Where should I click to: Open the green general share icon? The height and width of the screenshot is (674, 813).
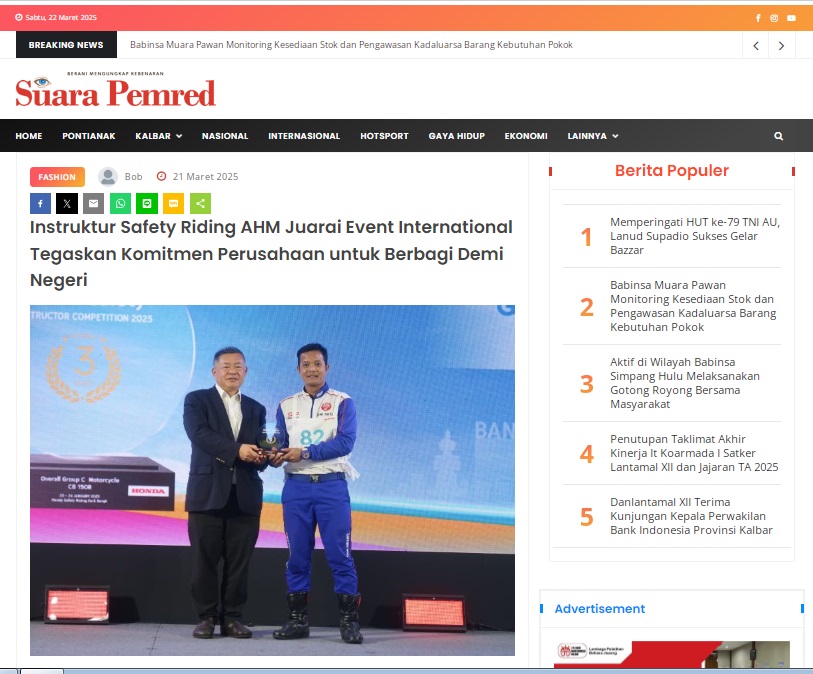coord(200,203)
